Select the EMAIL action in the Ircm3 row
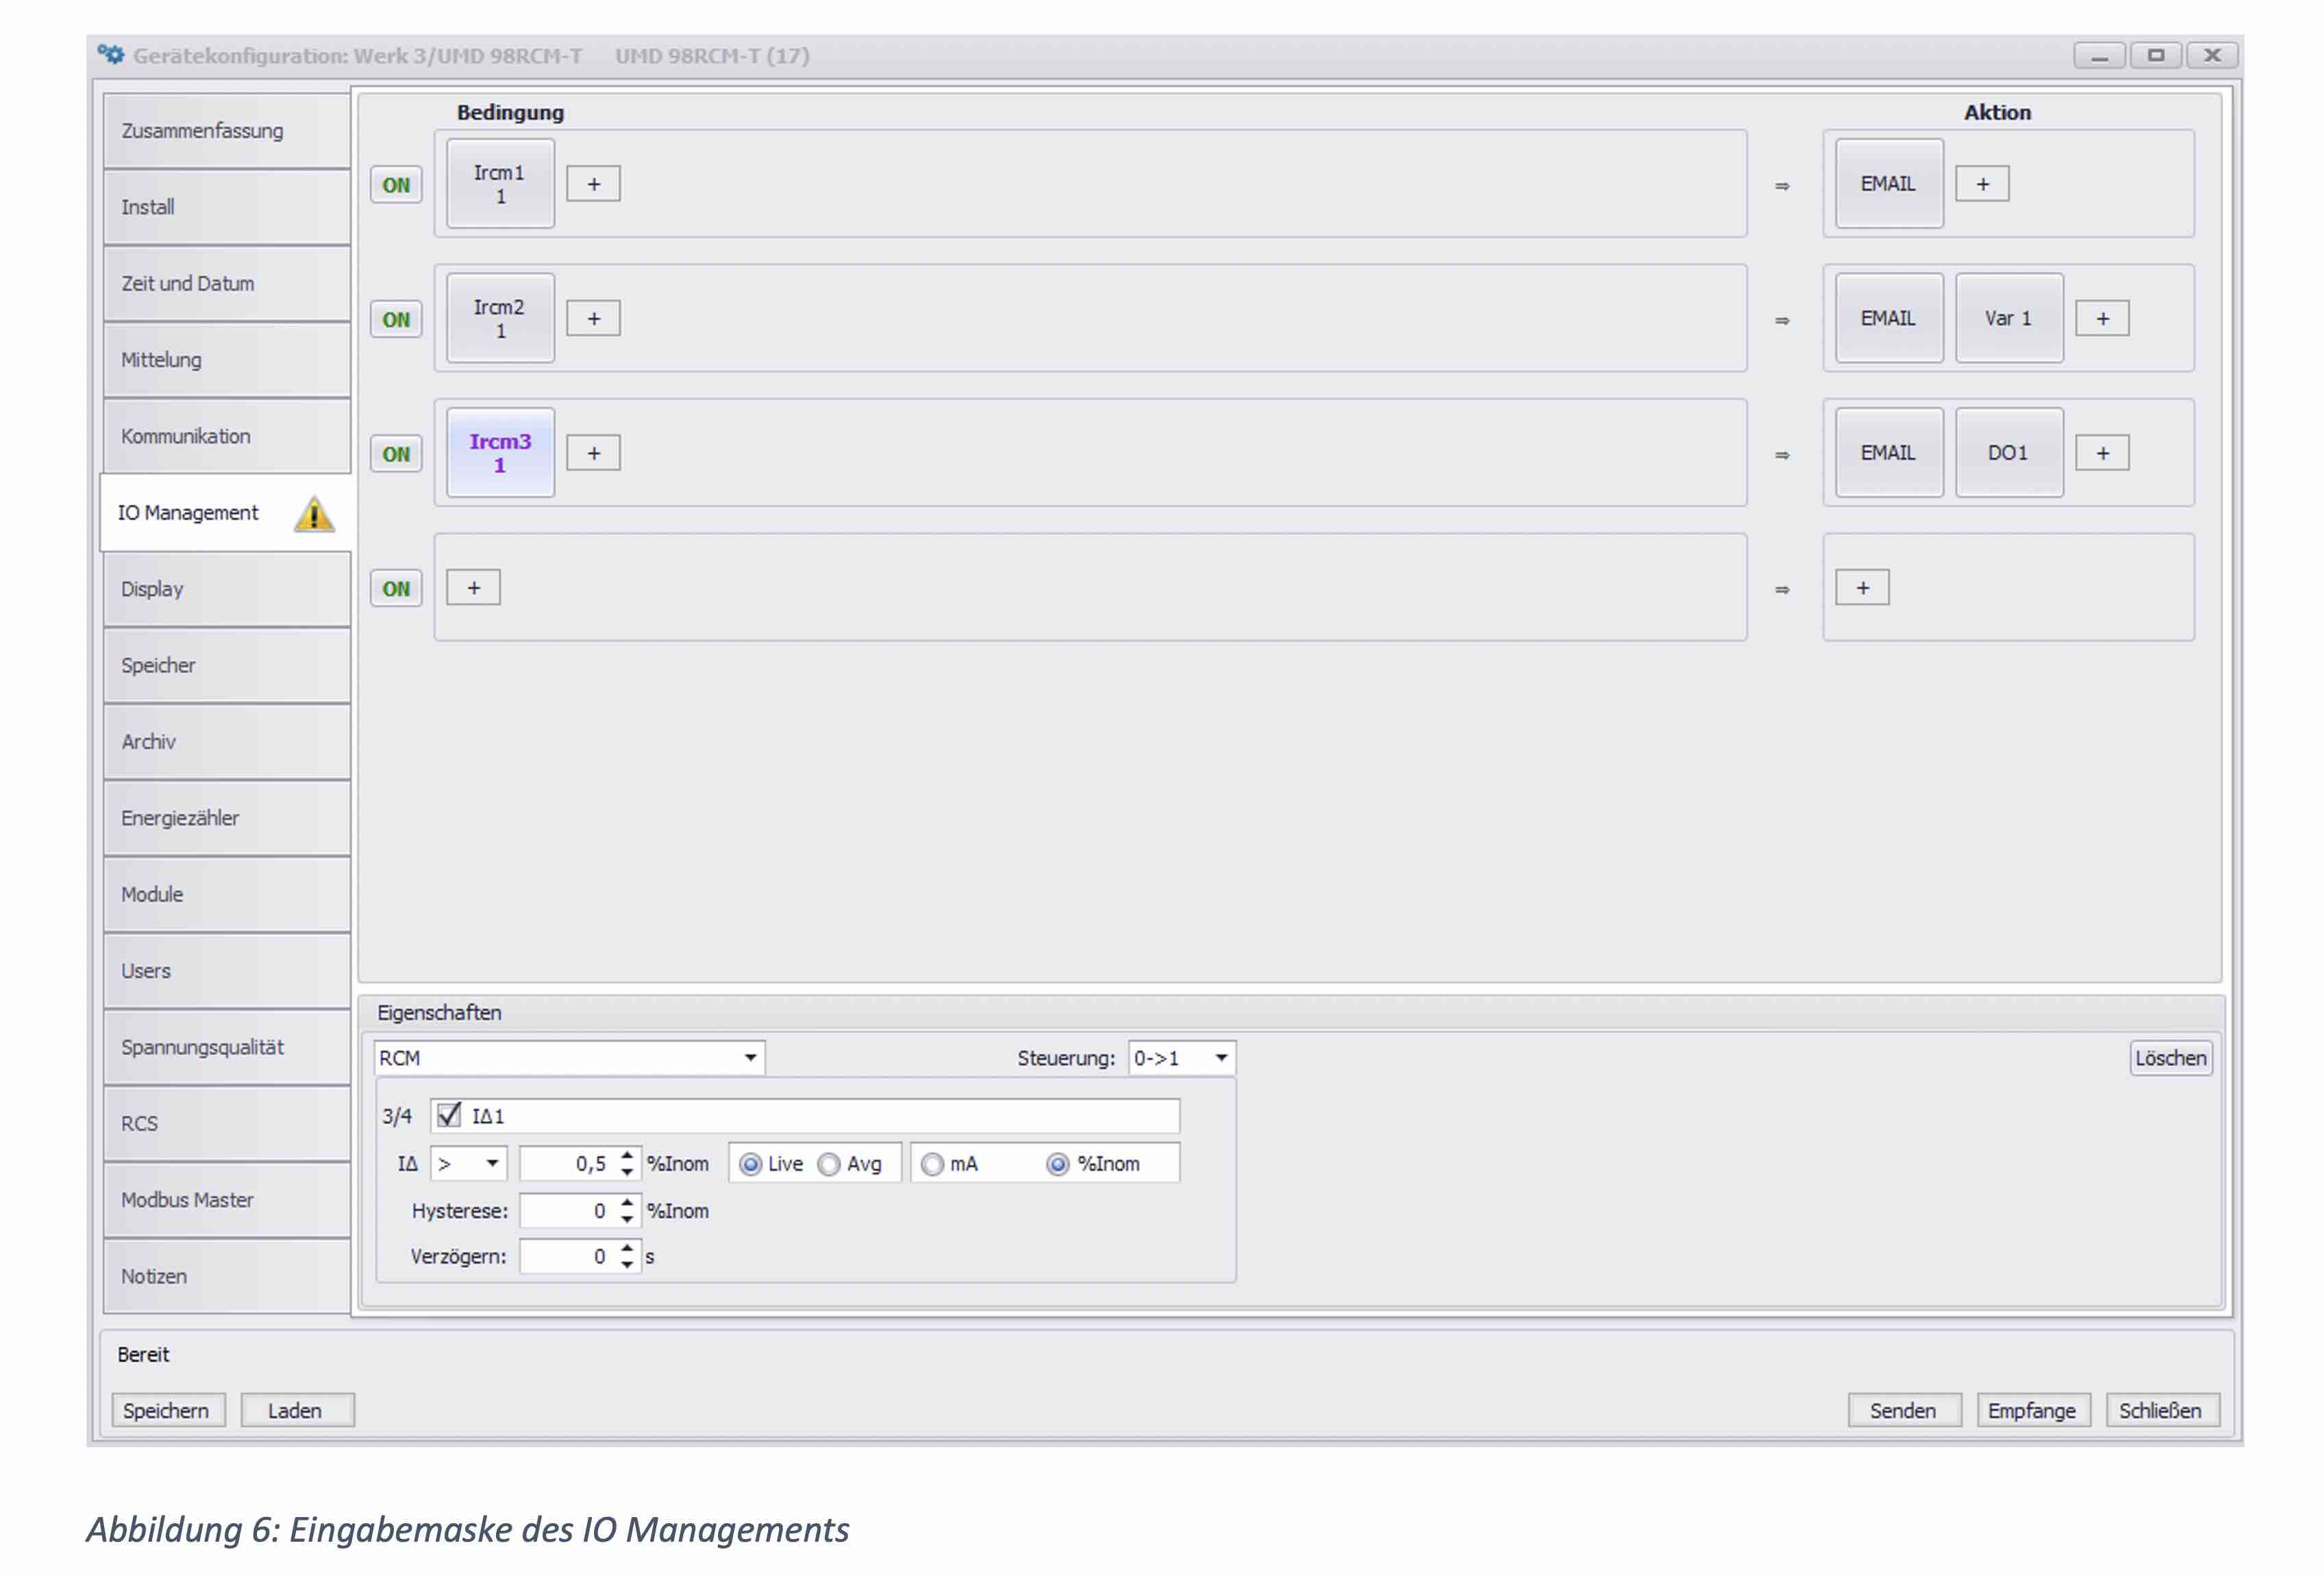Screen dimensions: 2324x1576 coord(1889,453)
